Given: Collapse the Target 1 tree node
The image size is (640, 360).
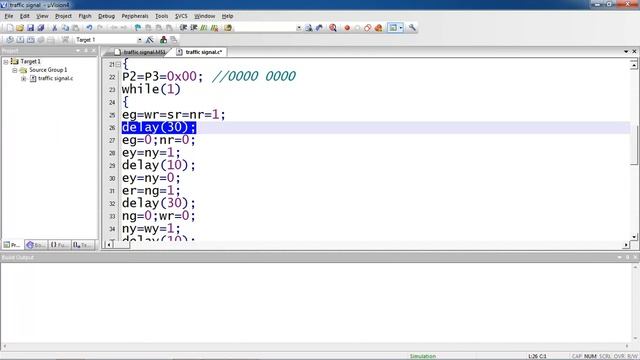Looking at the screenshot, I should tap(6, 62).
